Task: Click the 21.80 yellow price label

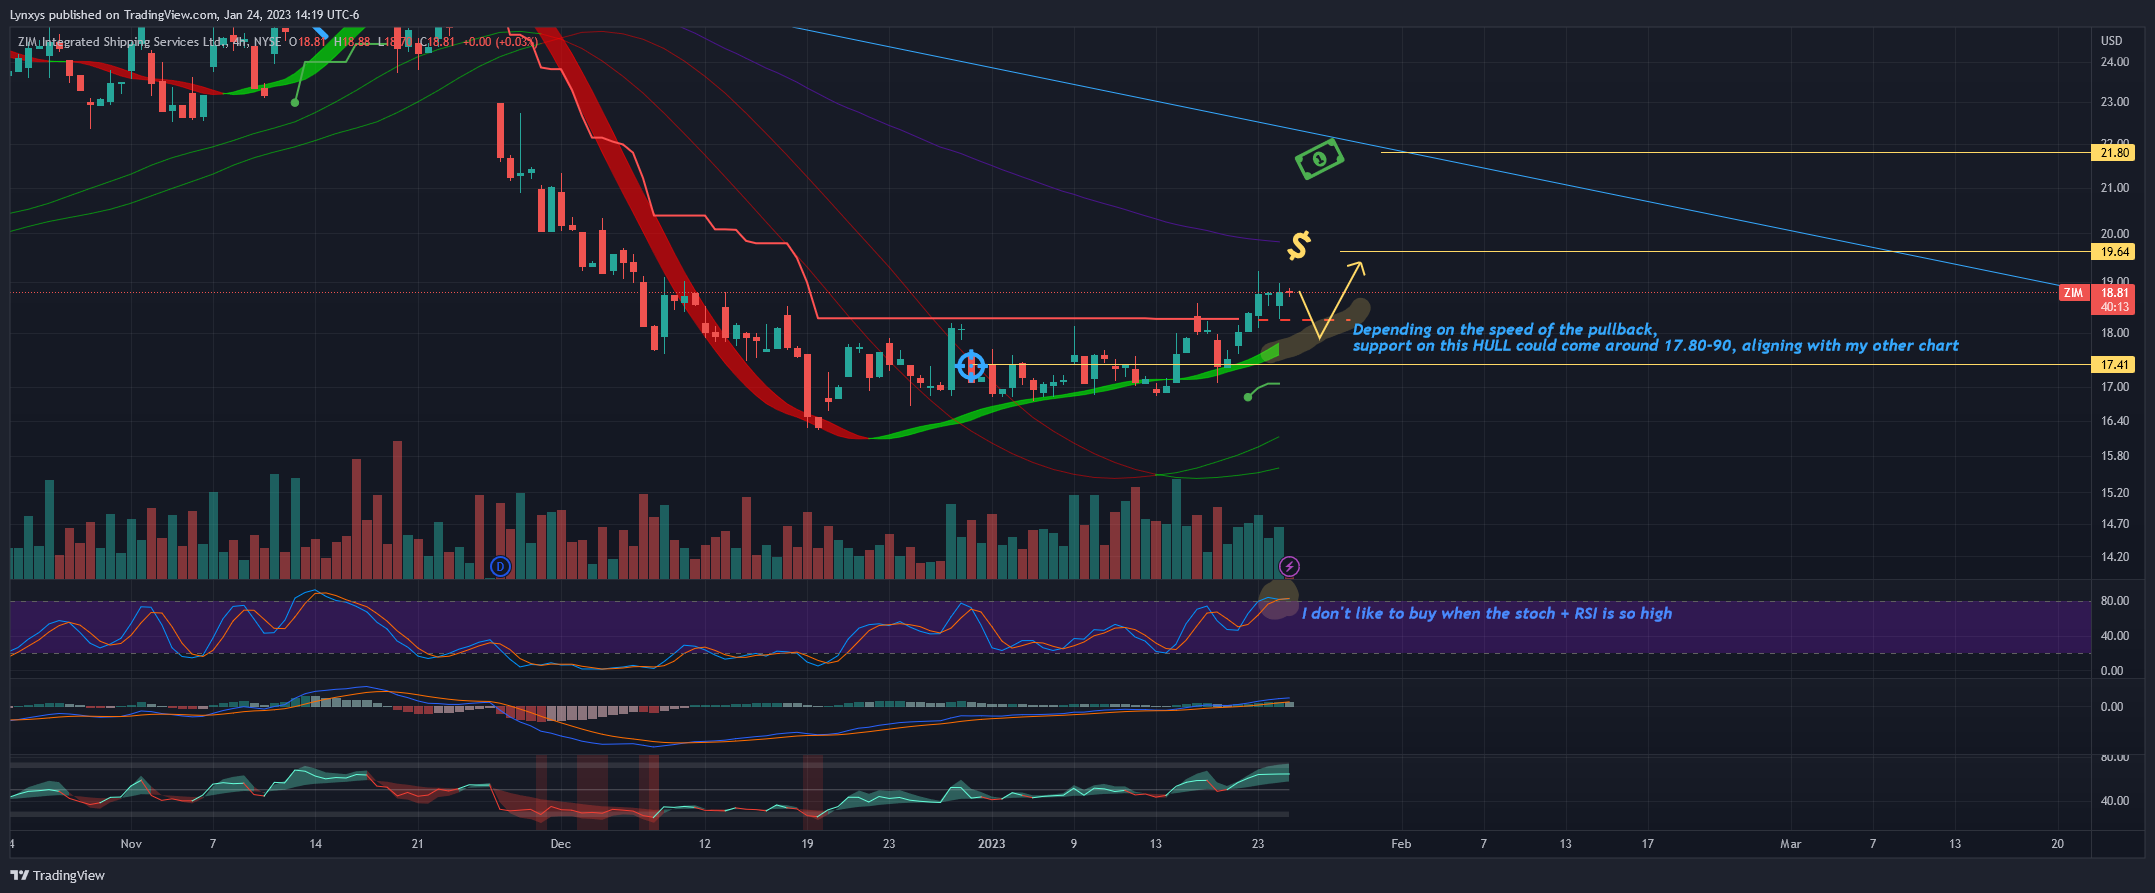Action: click(2113, 153)
